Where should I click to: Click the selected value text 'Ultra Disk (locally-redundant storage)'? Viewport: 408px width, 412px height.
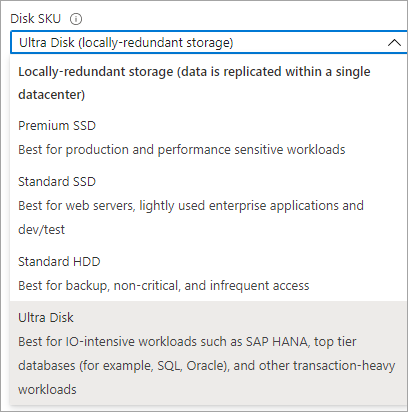click(x=126, y=43)
